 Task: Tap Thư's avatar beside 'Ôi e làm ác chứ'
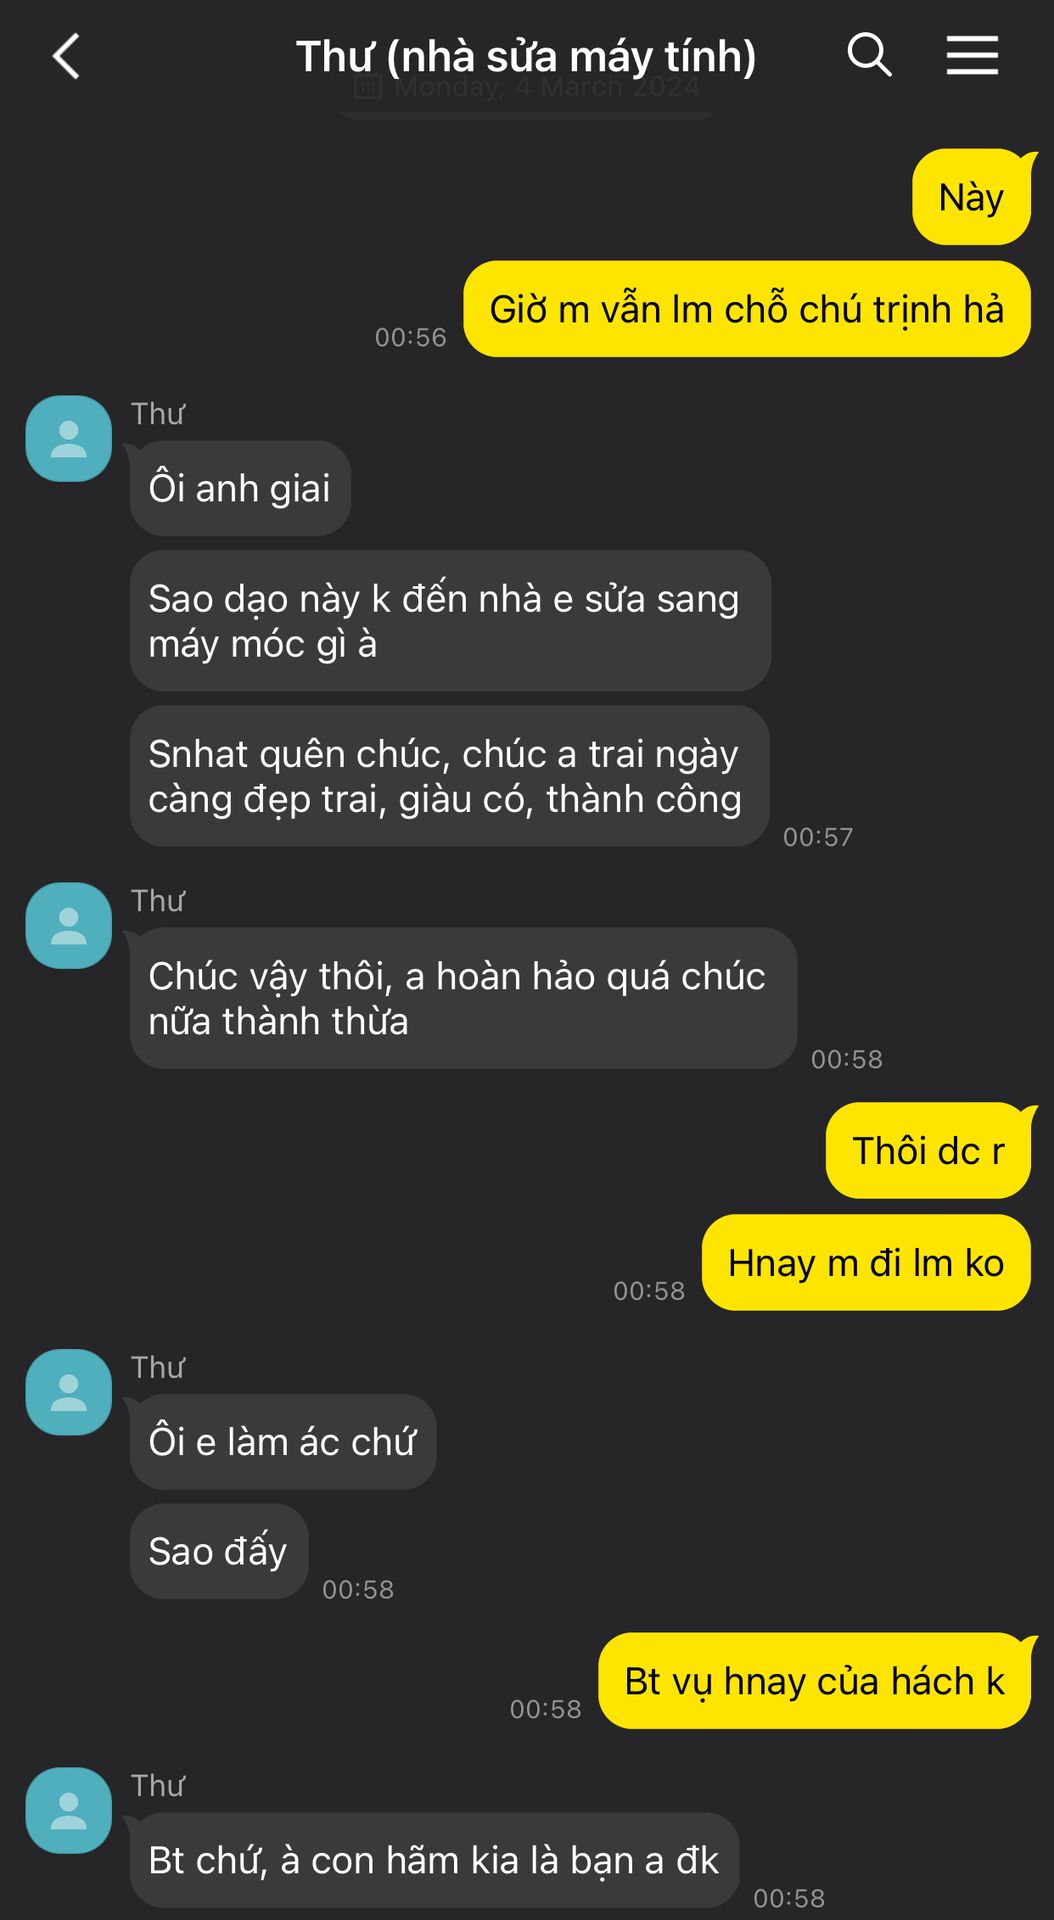(68, 1393)
